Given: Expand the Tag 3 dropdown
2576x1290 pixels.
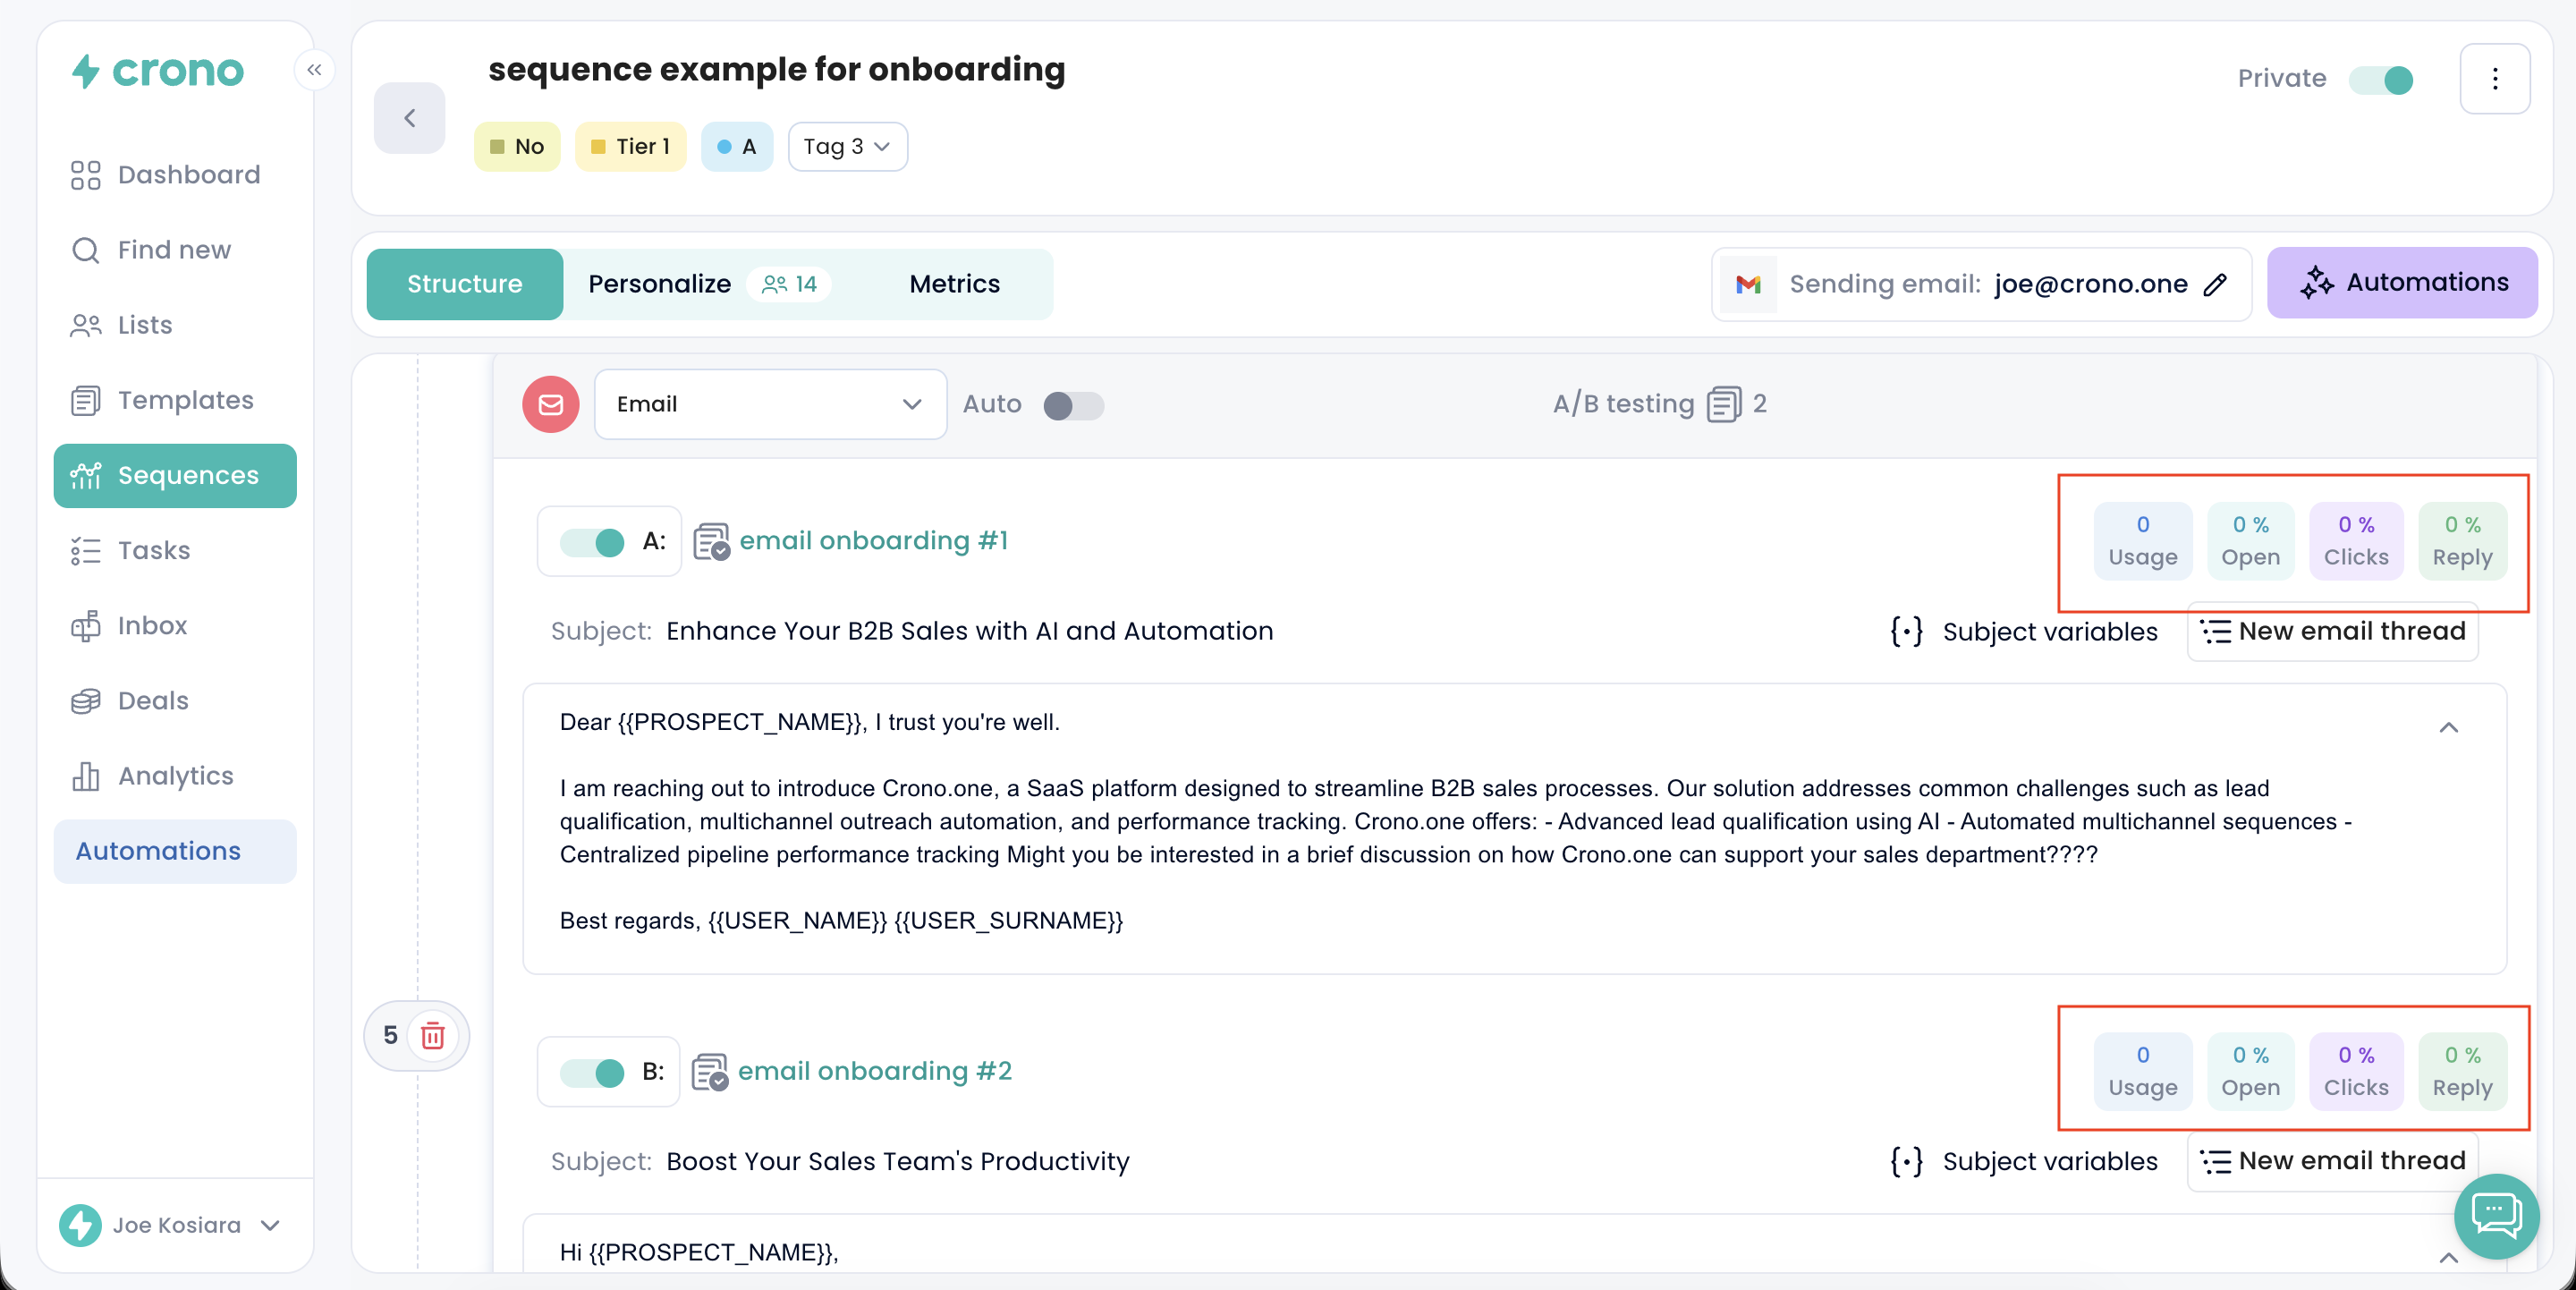Looking at the screenshot, I should tap(847, 147).
